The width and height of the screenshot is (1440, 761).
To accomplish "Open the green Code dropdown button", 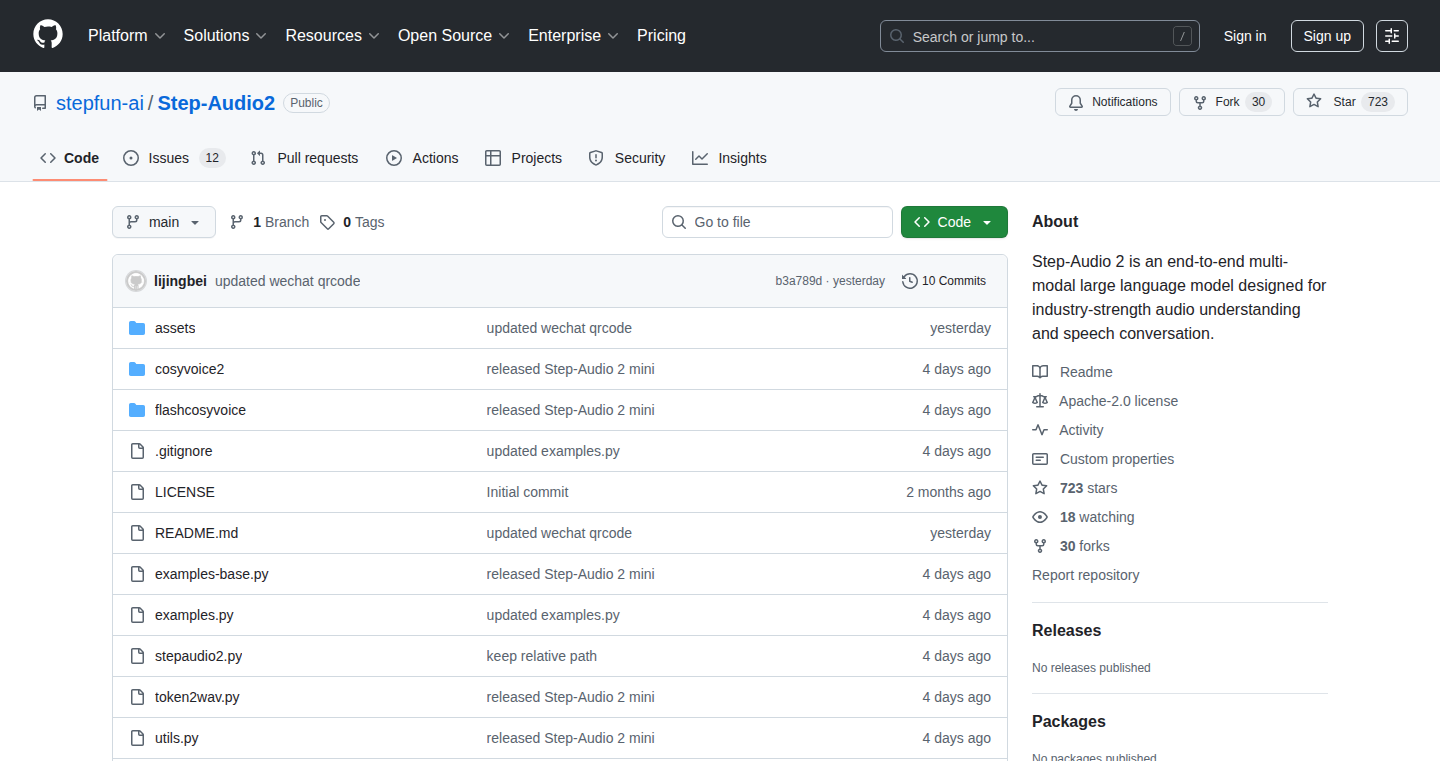I will click(x=954, y=222).
